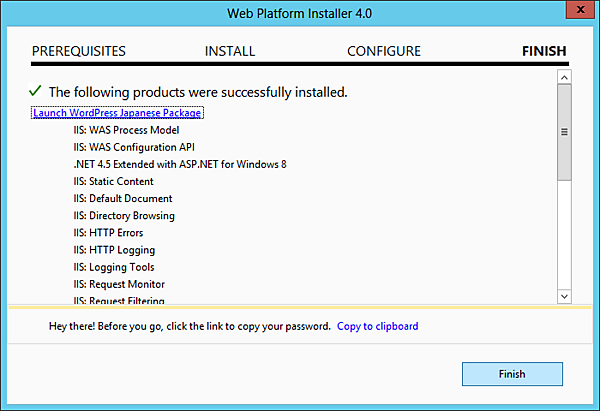Open Launch WordPress Japanese Package link
Viewport: 600px width, 411px height.
point(117,113)
